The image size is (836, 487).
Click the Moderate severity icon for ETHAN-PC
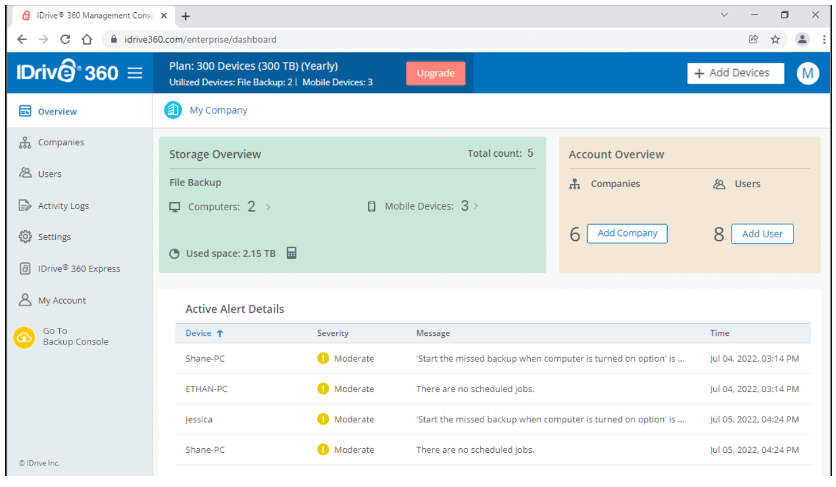[323, 389]
